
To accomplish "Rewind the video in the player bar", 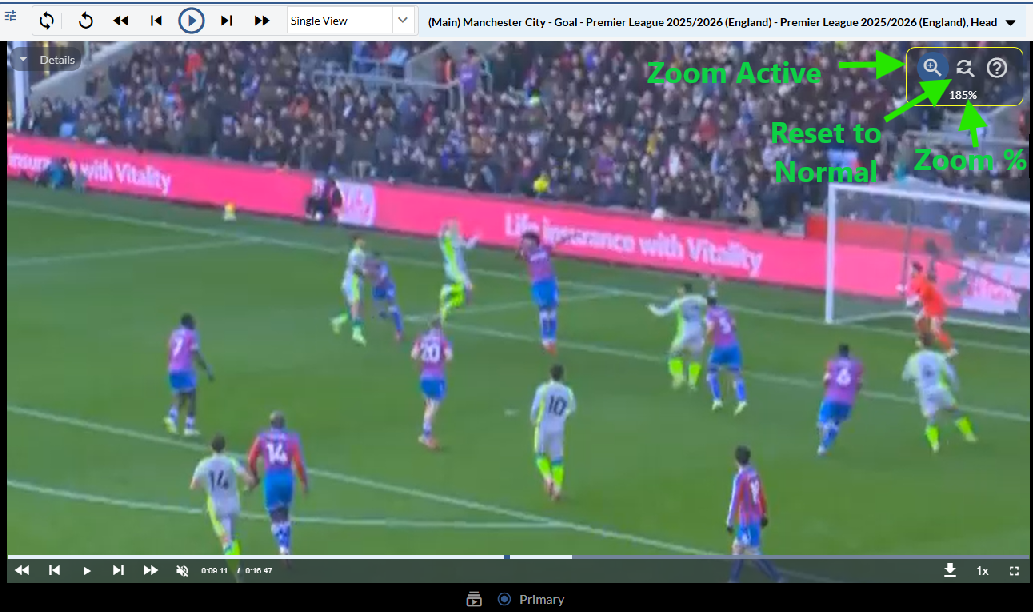I will pyautogui.click(x=22, y=570).
